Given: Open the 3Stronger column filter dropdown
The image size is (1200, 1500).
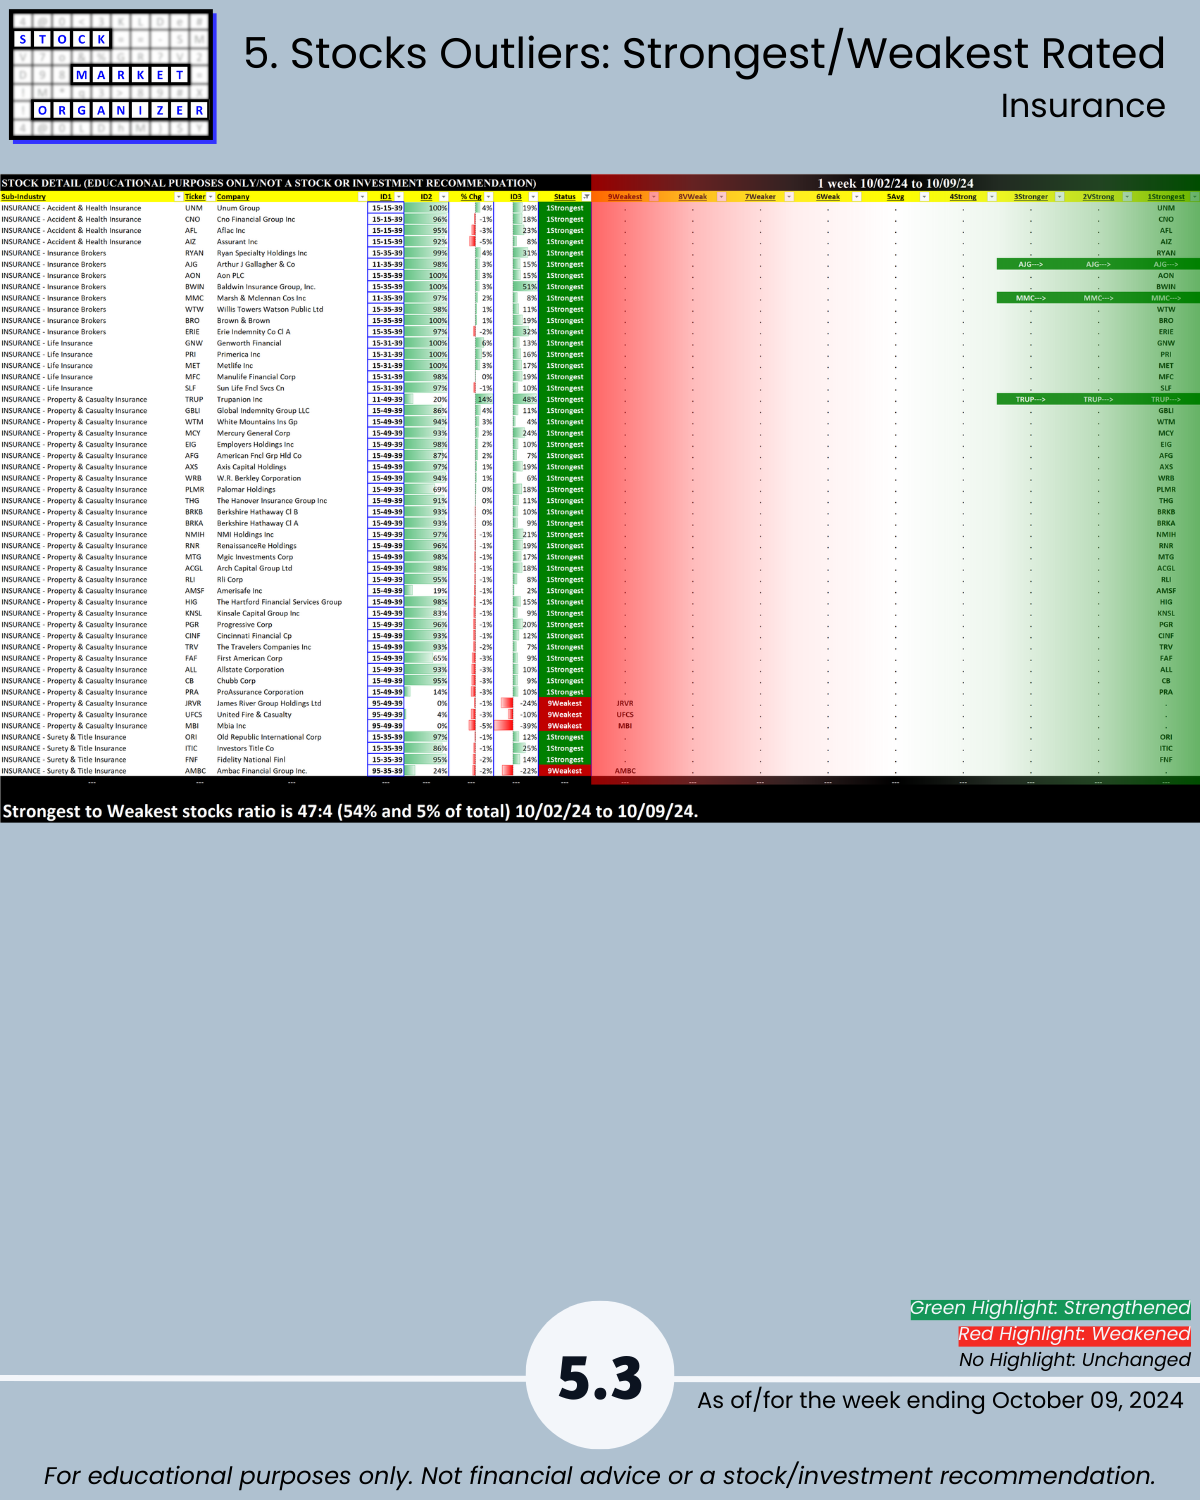Looking at the screenshot, I should 1059,197.
